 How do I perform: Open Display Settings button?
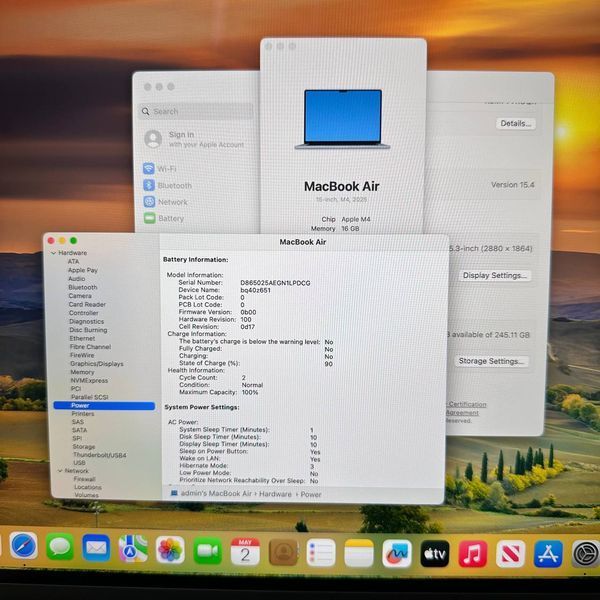pyautogui.click(x=495, y=275)
